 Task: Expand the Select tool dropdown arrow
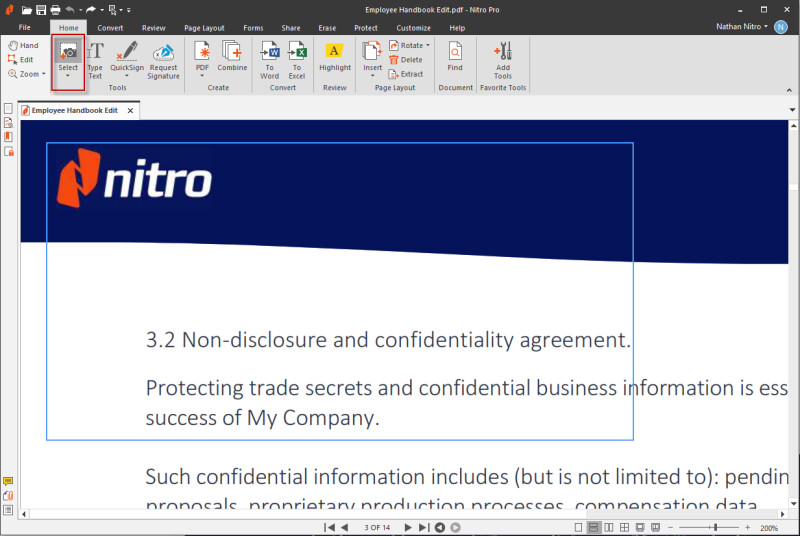[68, 76]
